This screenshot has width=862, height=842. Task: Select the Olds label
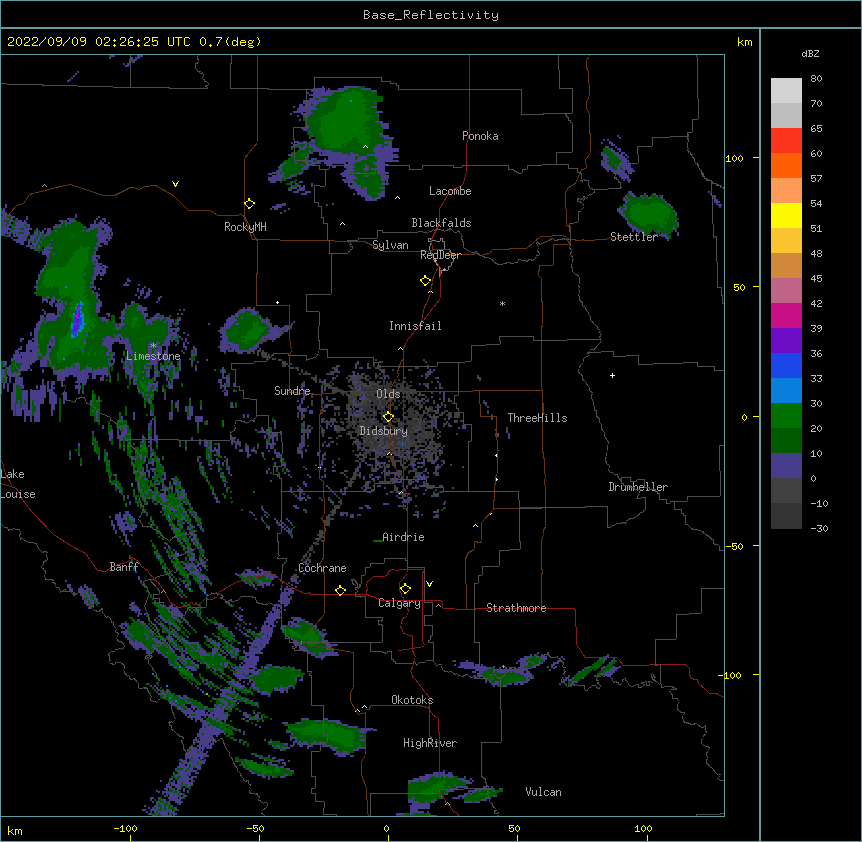(388, 394)
